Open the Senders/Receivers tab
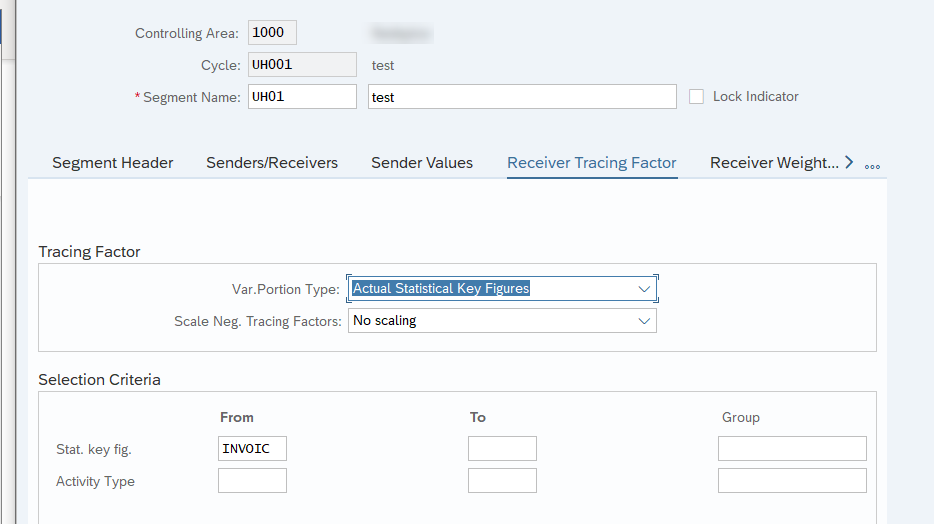934x524 pixels. (x=272, y=163)
